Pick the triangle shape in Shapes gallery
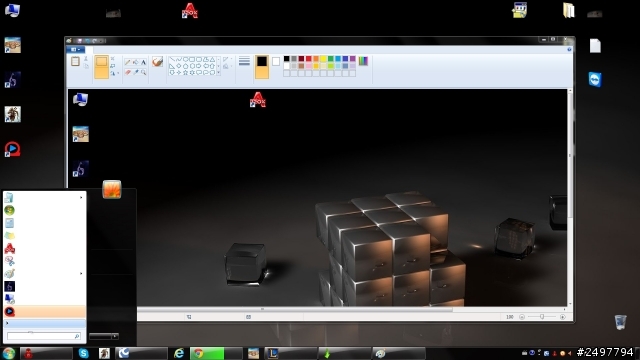This screenshot has height=360, width=640. (x=213, y=59)
